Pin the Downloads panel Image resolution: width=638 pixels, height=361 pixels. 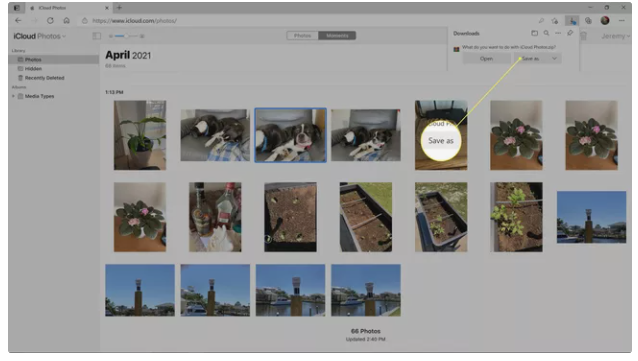click(570, 33)
